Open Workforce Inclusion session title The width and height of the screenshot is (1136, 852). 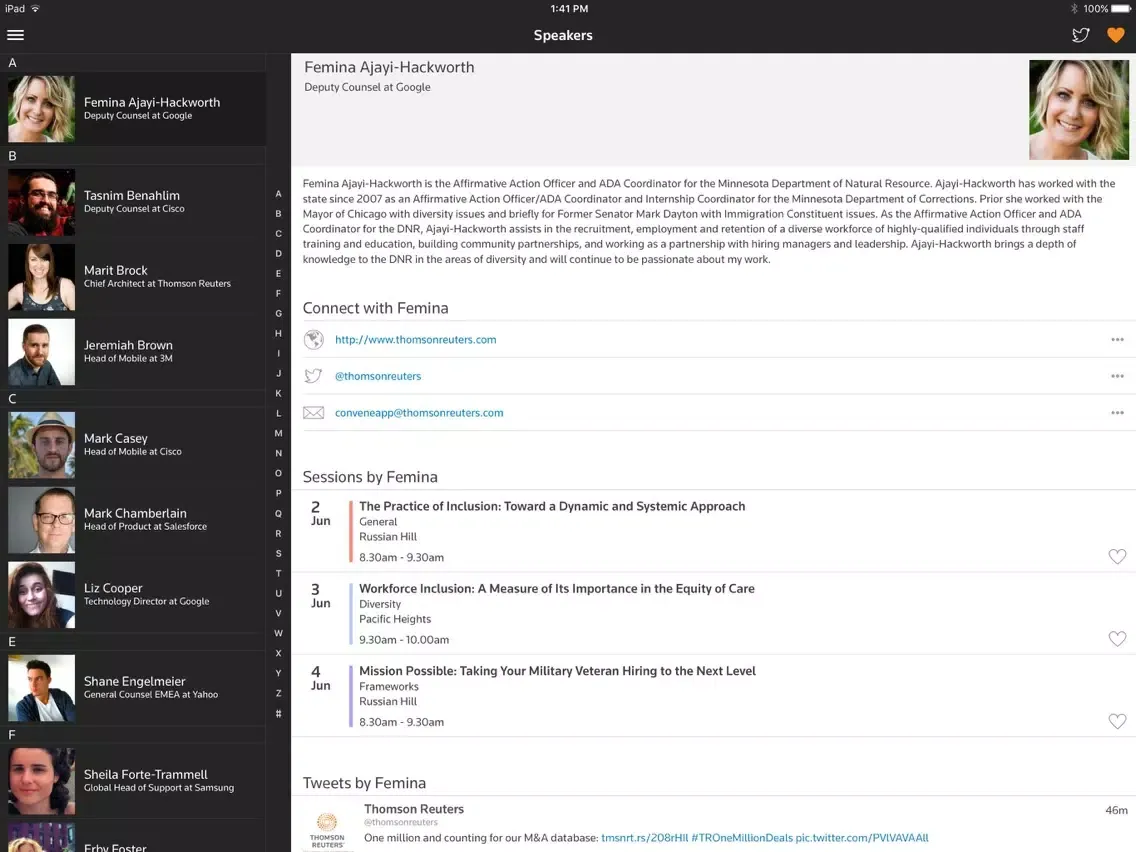(556, 588)
